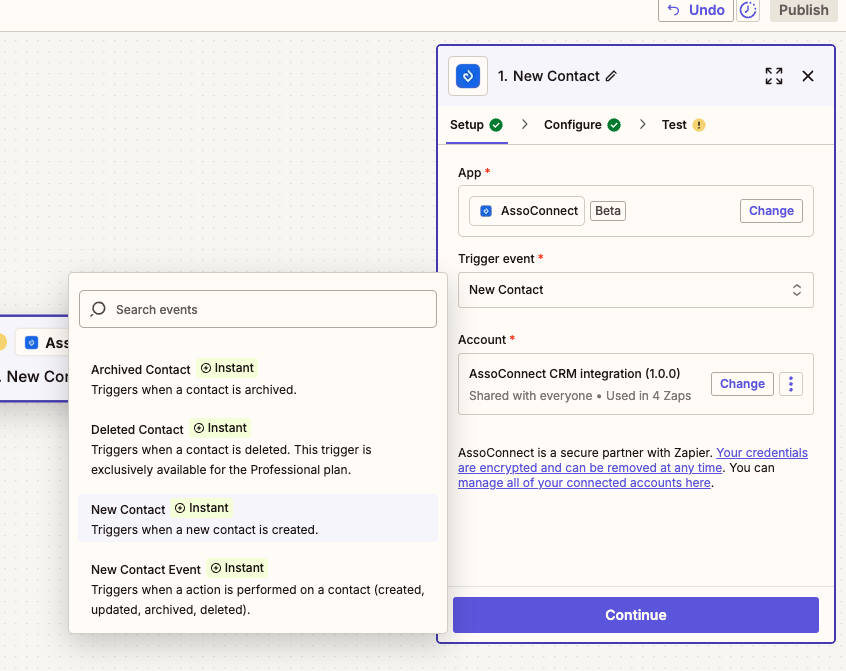Click the Publish button
This screenshot has width=846, height=671.
point(803,10)
